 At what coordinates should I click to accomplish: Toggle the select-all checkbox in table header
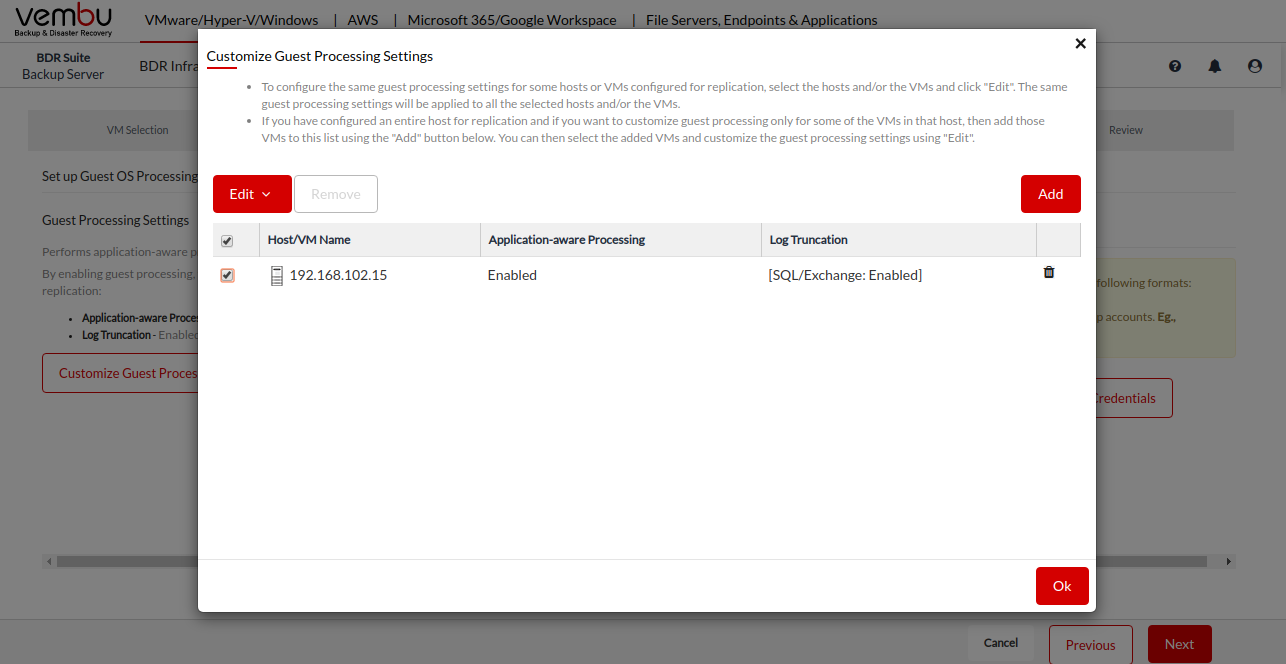pyautogui.click(x=227, y=241)
